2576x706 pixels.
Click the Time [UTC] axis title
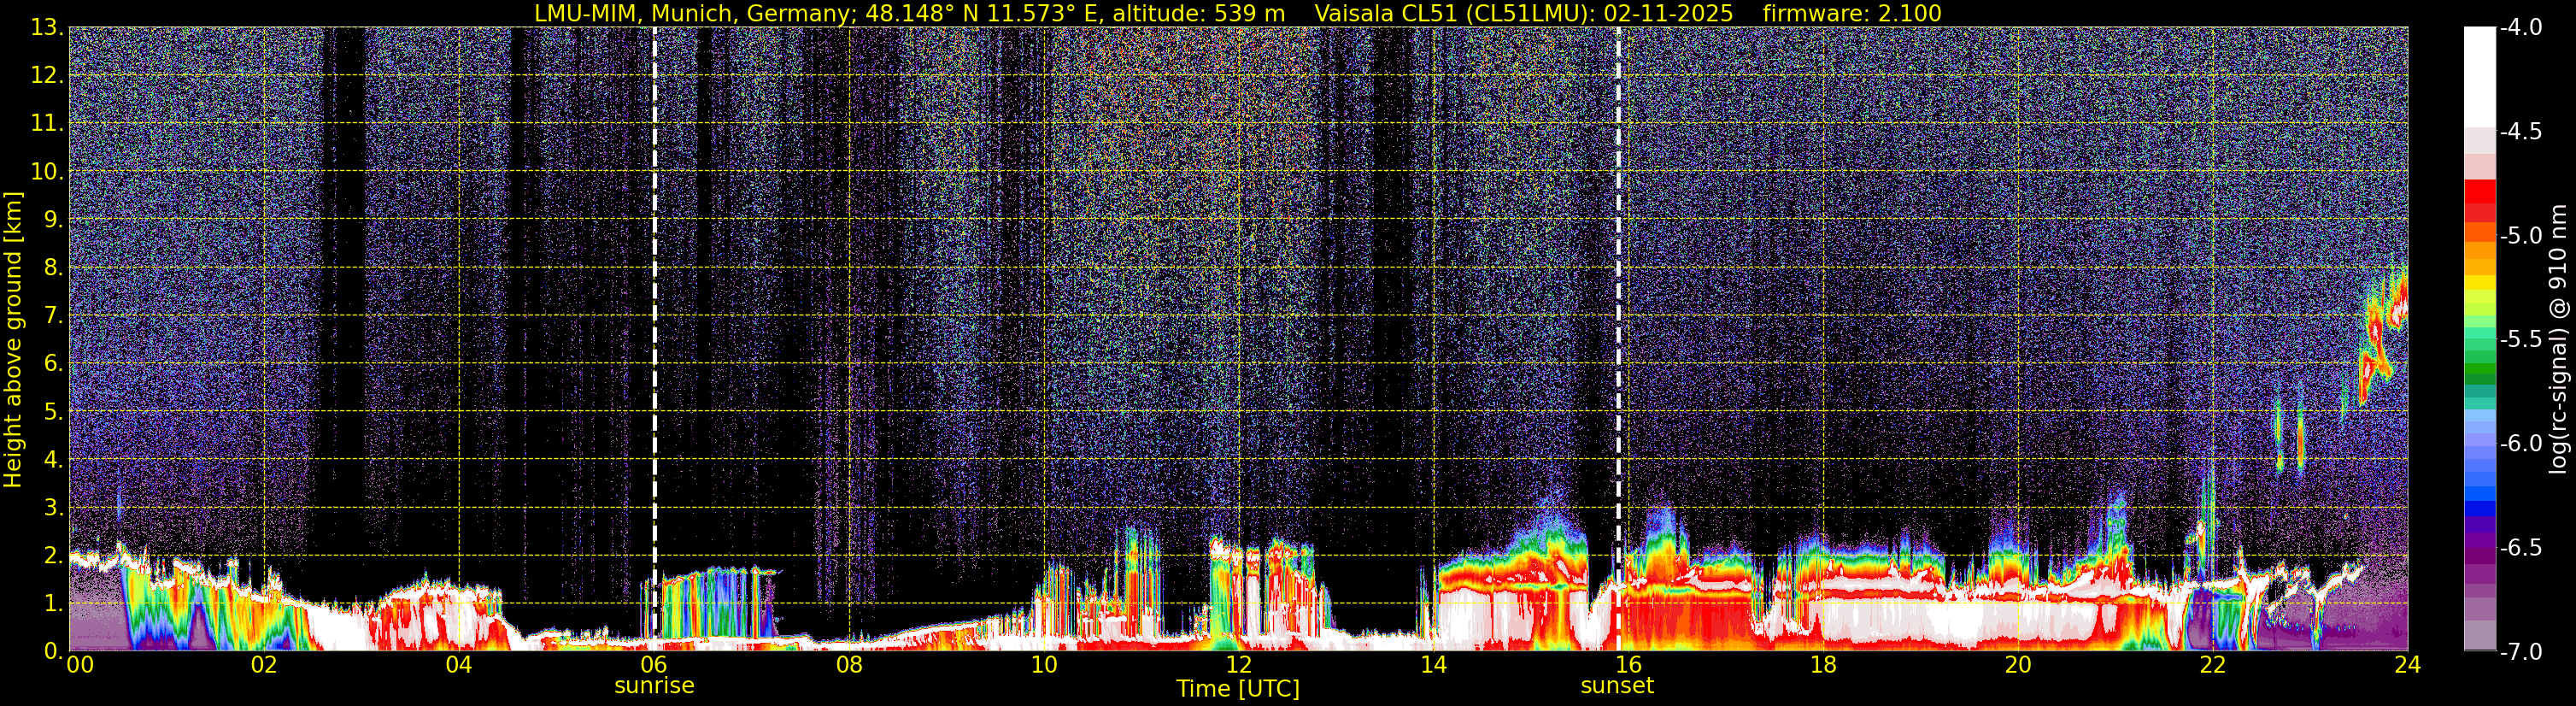click(x=1238, y=689)
